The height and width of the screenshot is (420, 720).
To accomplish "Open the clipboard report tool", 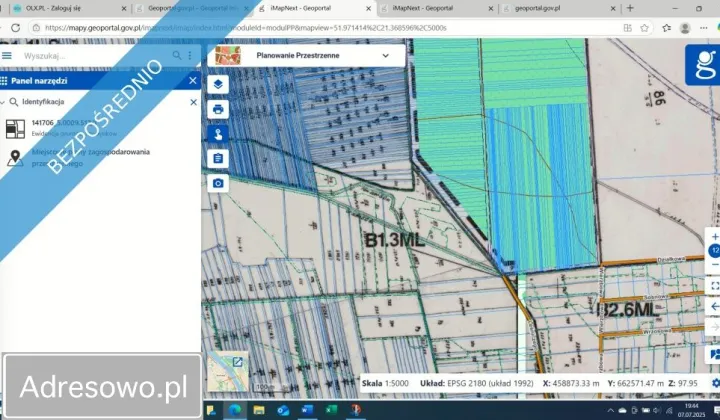I will pos(219,158).
